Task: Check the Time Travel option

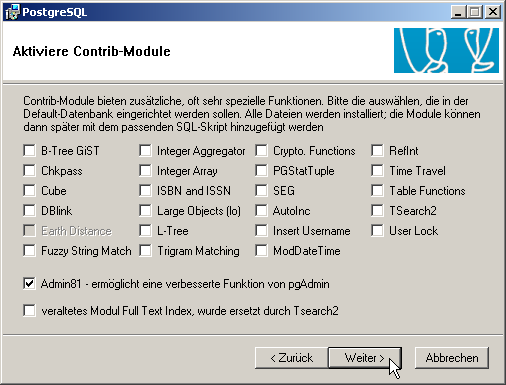Action: [x=377, y=171]
